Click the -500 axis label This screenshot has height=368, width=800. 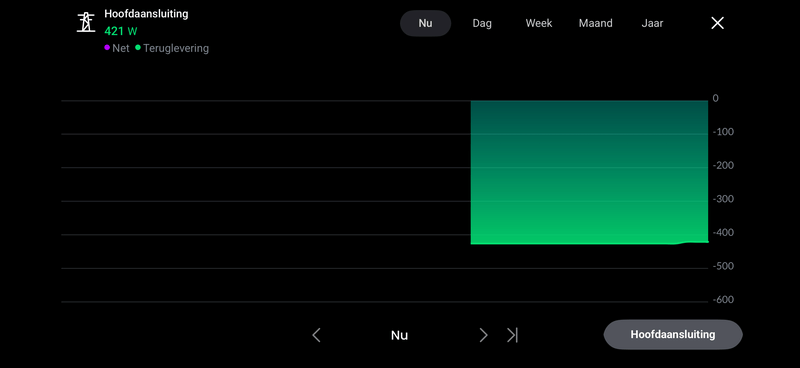[723, 266]
